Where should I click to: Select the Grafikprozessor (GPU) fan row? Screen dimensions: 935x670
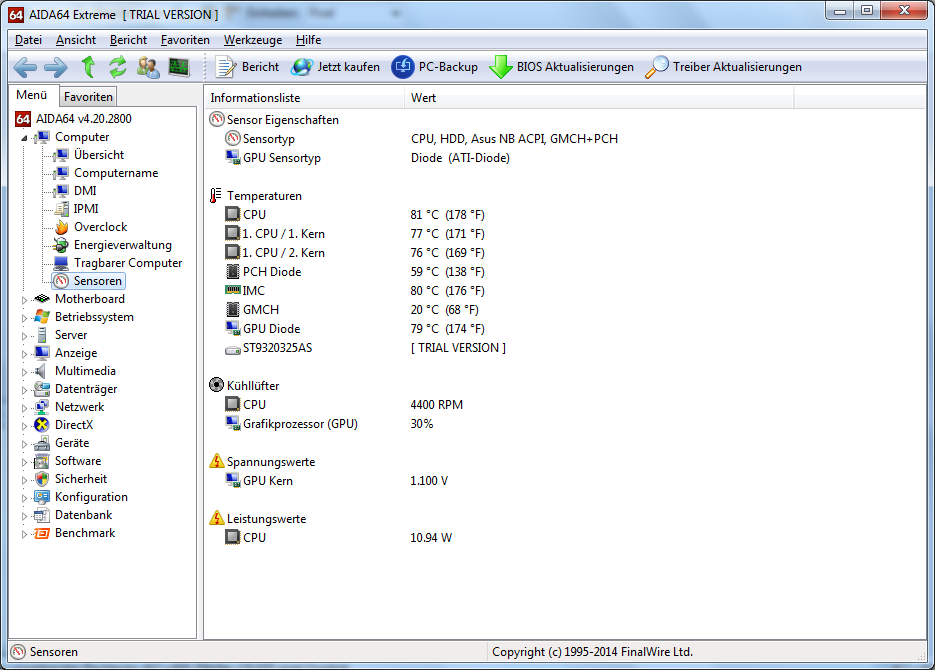(329, 424)
